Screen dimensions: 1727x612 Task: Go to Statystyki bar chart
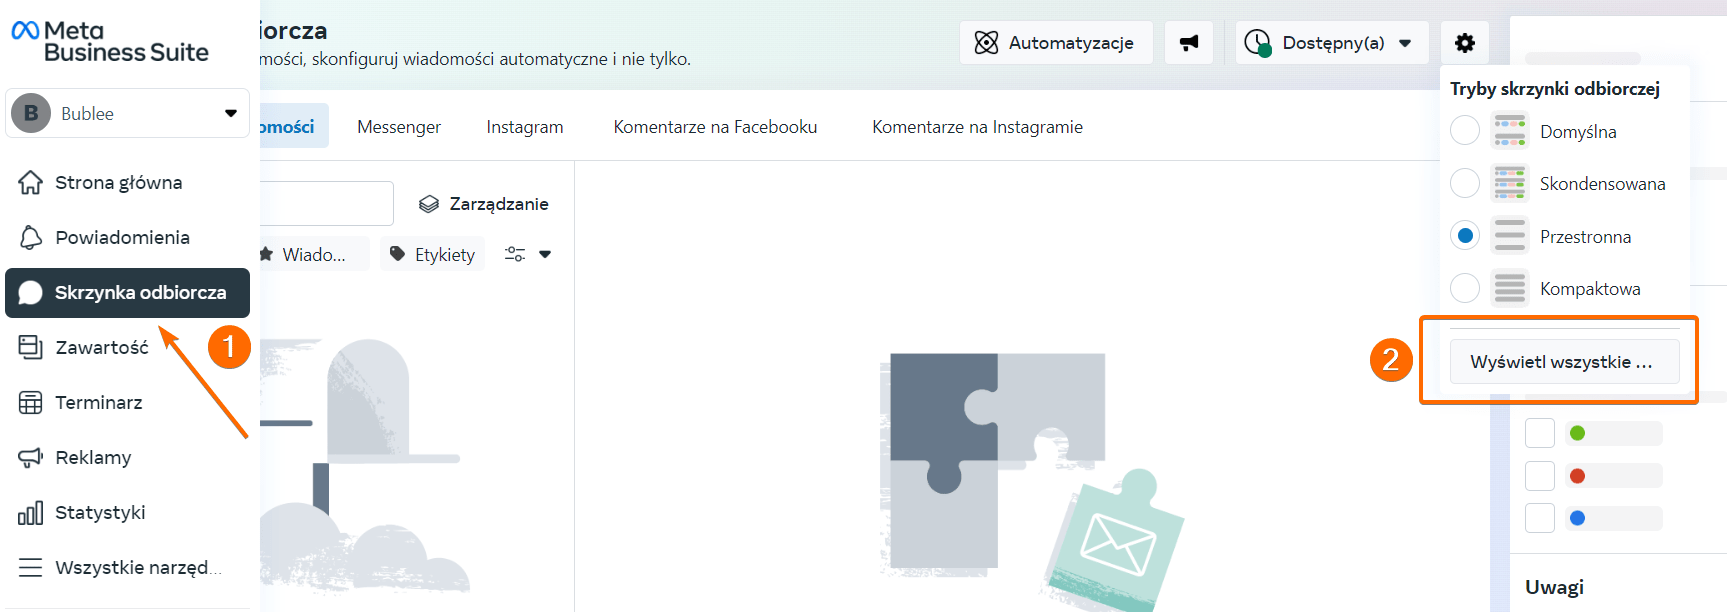pyautogui.click(x=31, y=513)
